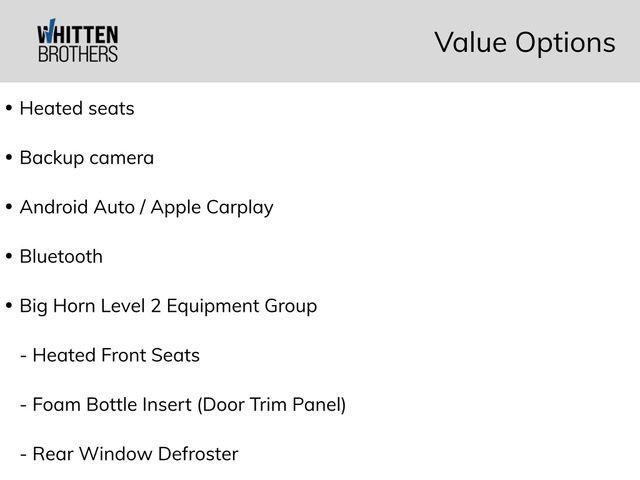This screenshot has width=640, height=480.
Task: Click the bullet beside Backup camera
Action: [9, 158]
